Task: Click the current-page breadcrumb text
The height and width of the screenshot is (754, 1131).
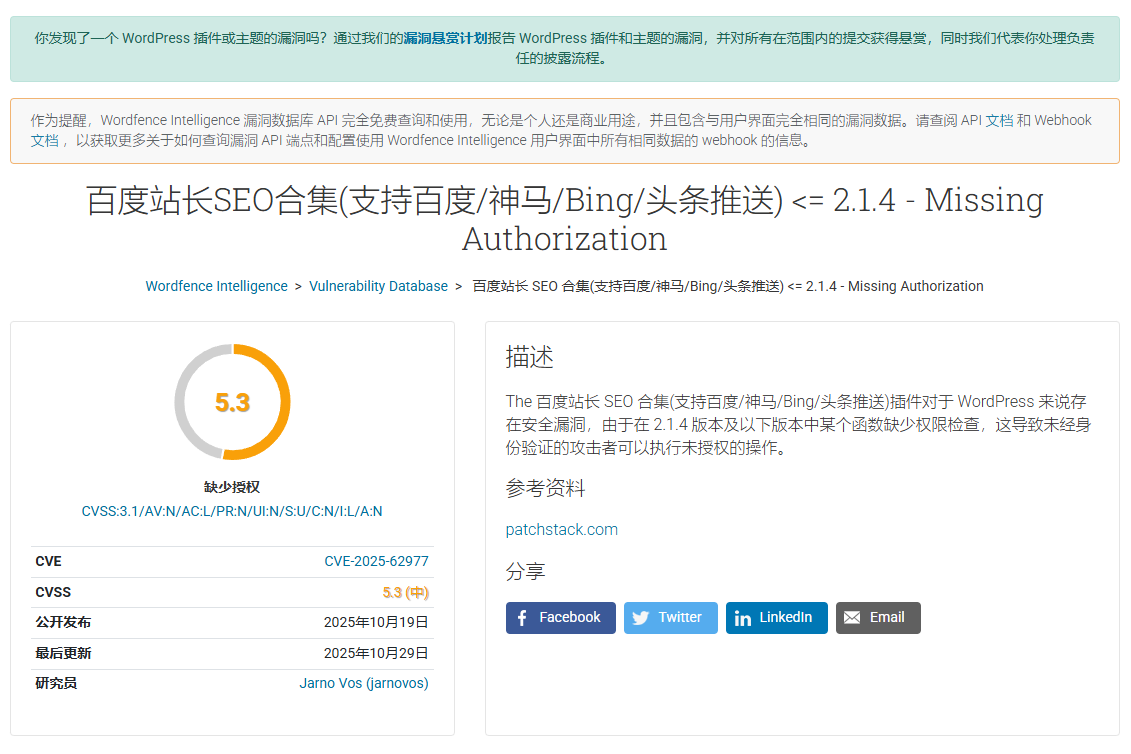Action: pyautogui.click(x=728, y=286)
